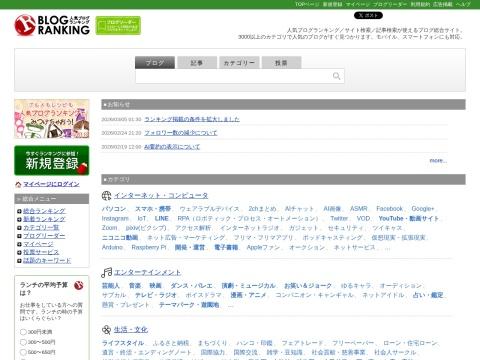Image resolution: width=480 pixels, height=360 pixels.
Task: Click the 電子書籍 category link
Action: [x=226, y=247]
